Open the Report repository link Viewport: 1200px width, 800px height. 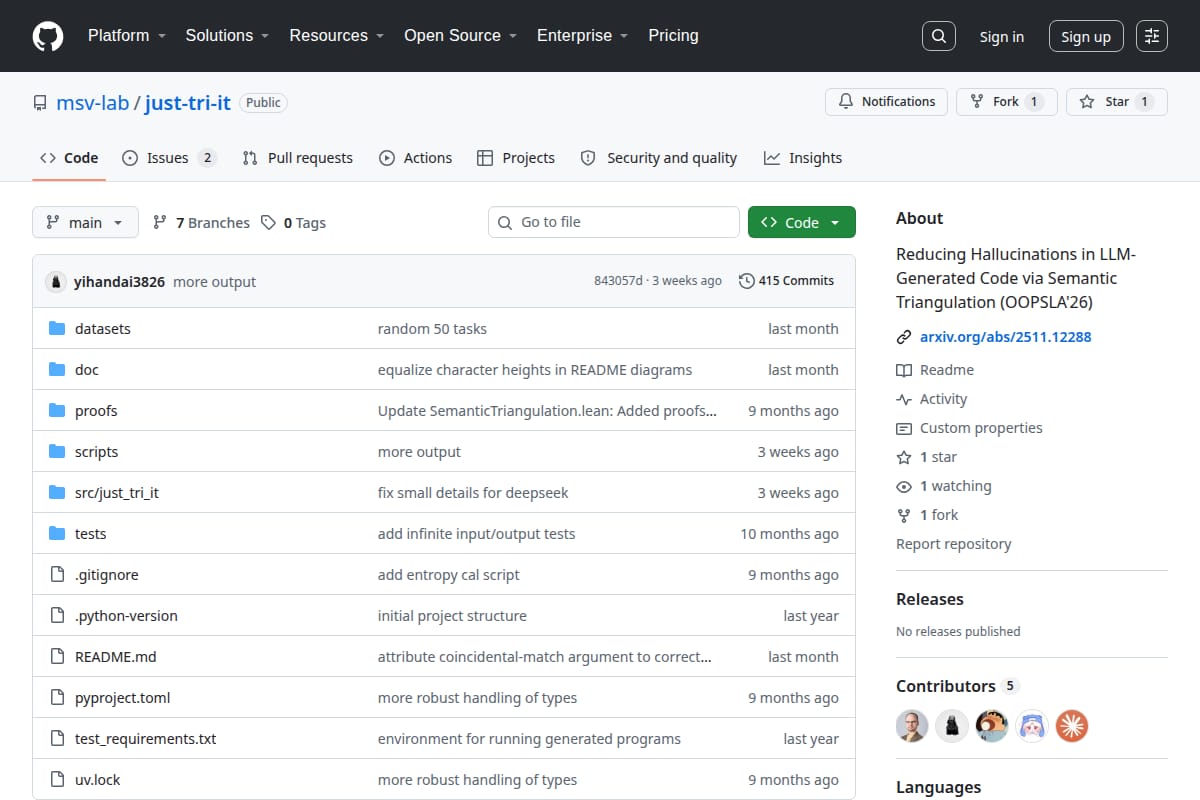[953, 544]
